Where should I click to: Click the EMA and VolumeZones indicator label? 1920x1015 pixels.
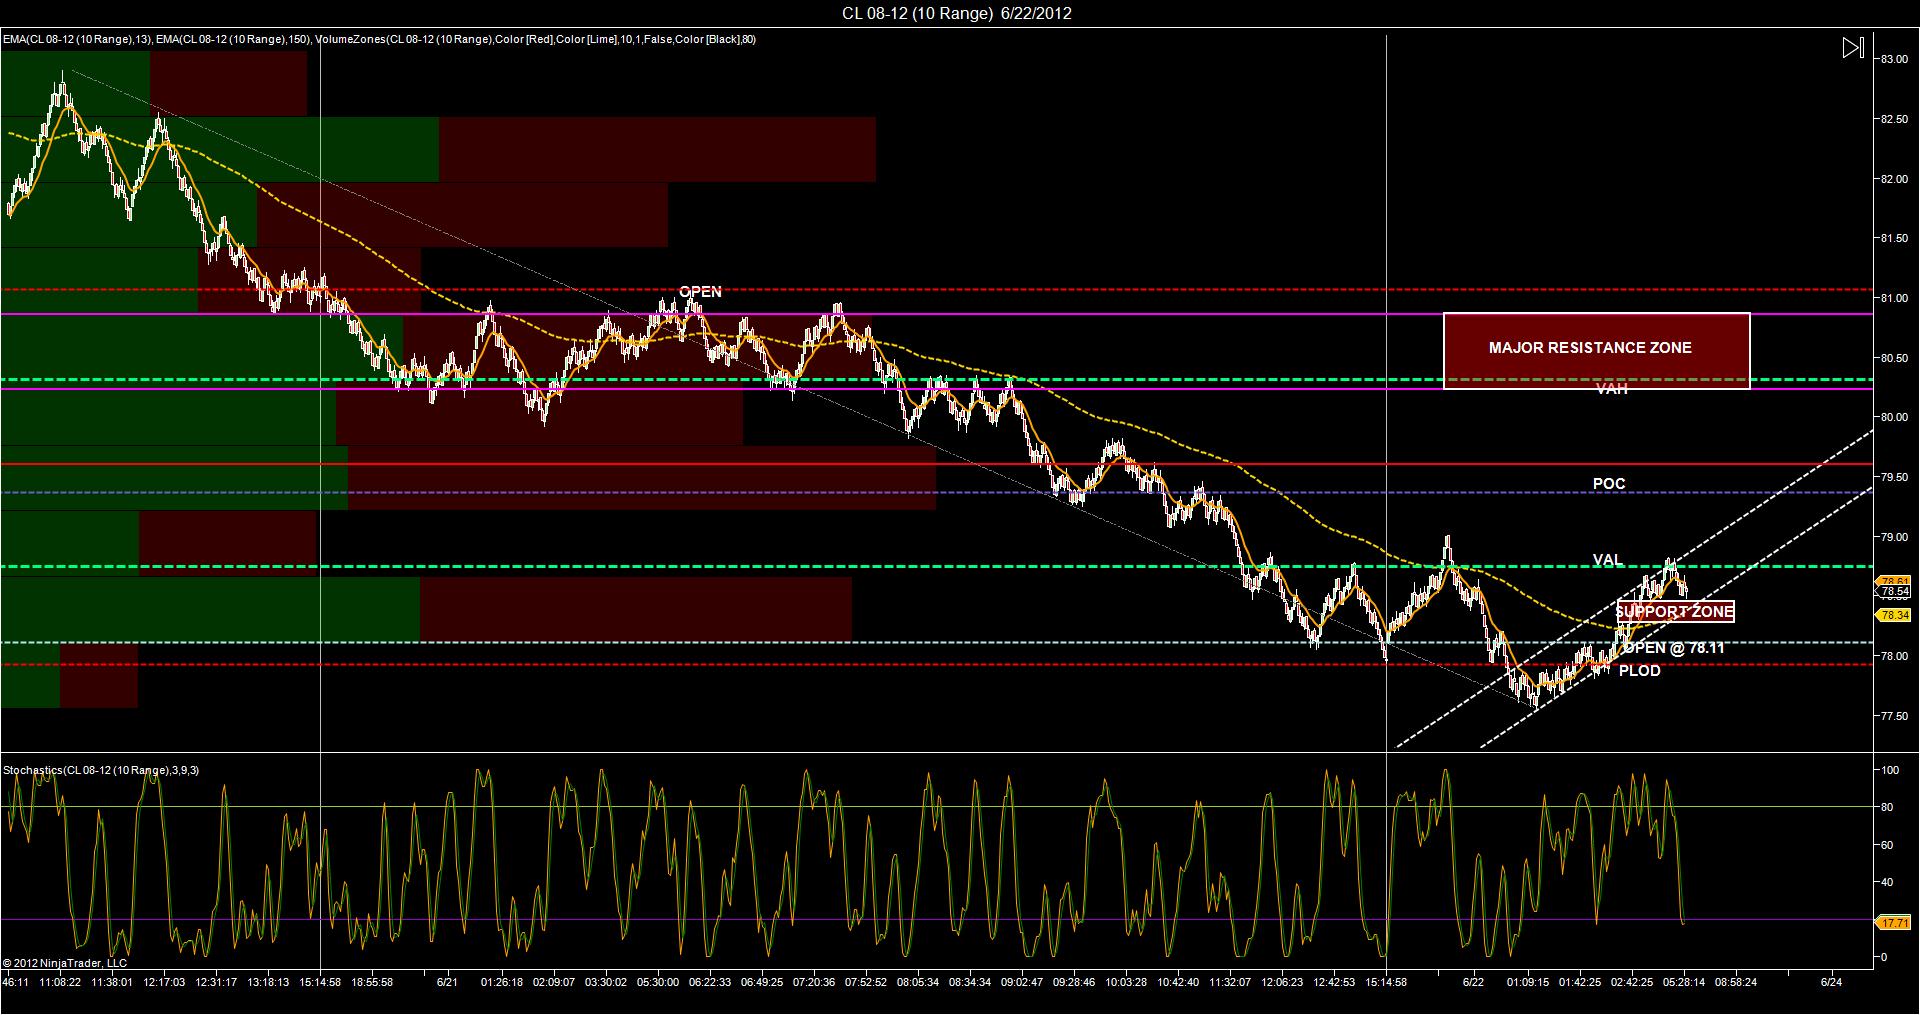(x=379, y=39)
